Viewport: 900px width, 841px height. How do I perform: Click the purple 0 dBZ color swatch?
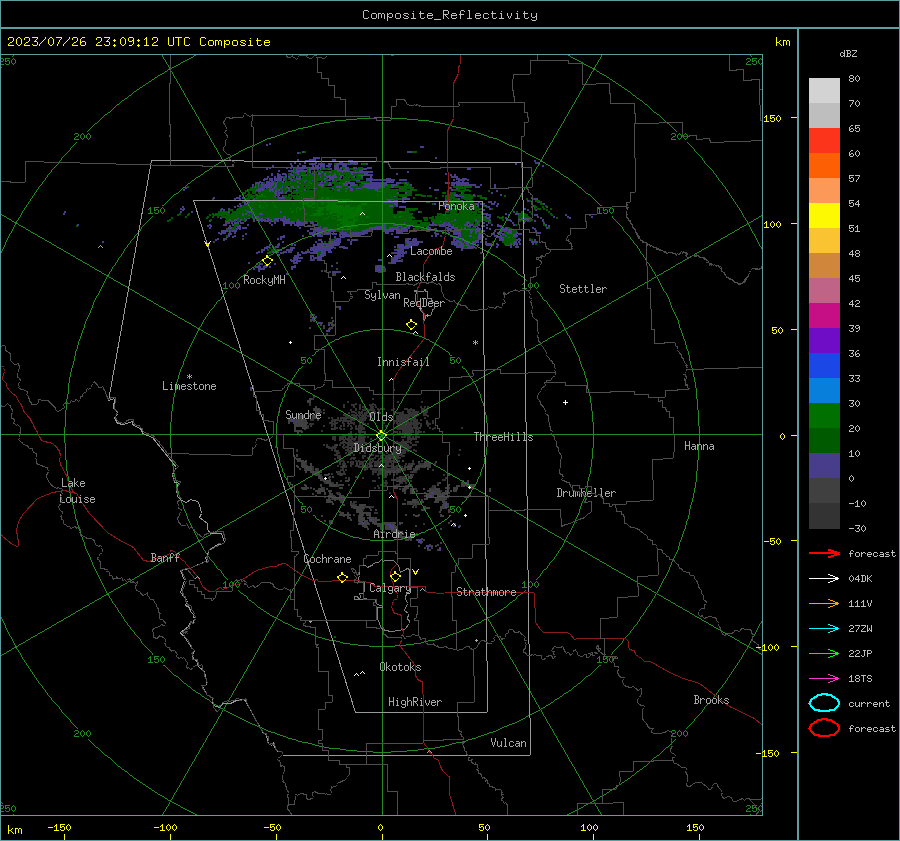point(824,465)
